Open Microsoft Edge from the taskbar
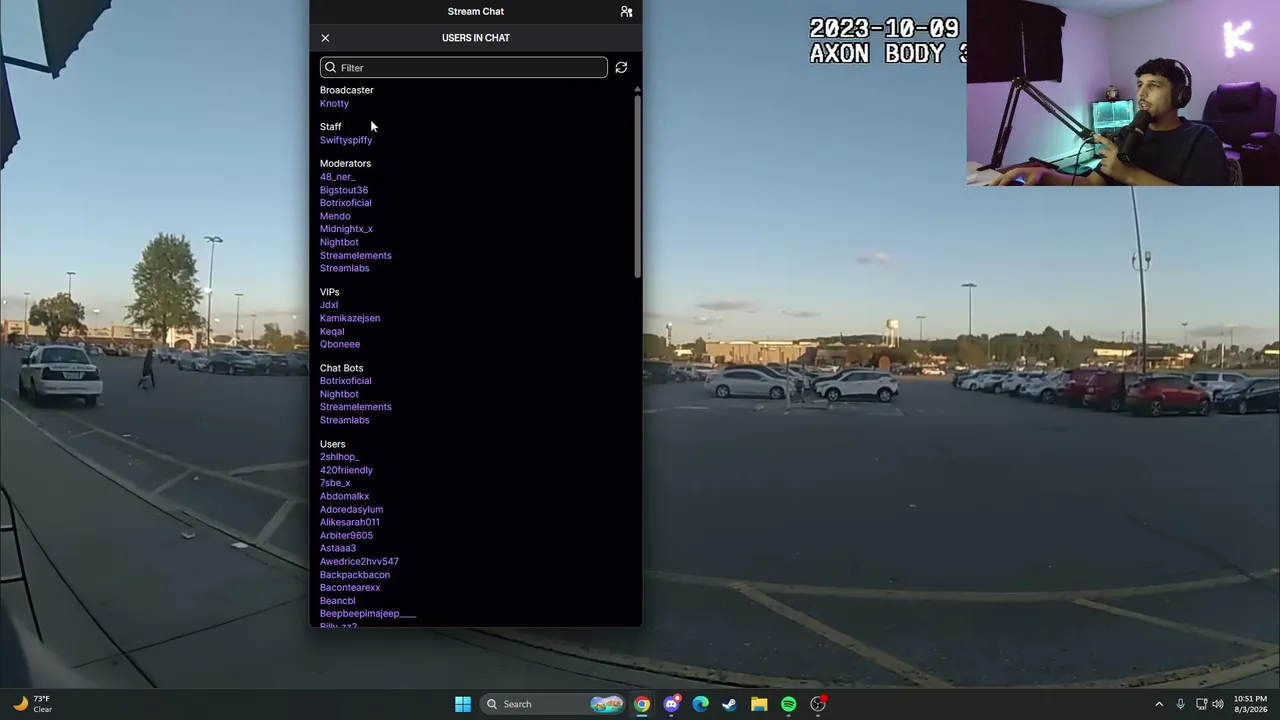 [x=701, y=704]
